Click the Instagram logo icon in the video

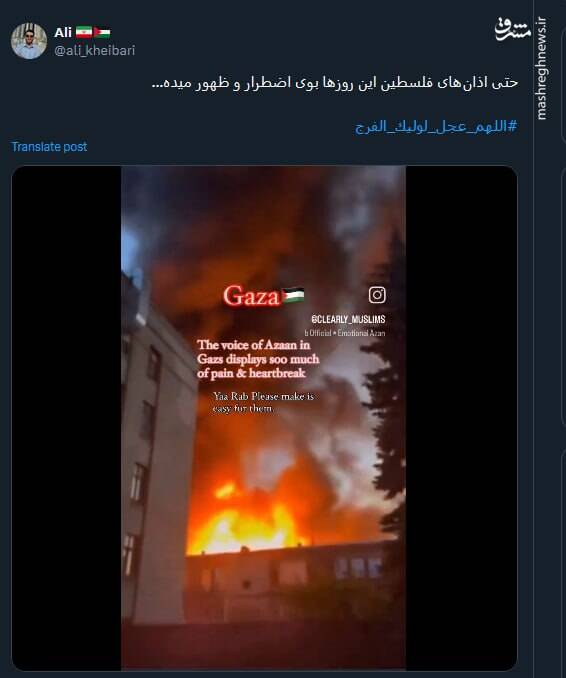tap(377, 295)
